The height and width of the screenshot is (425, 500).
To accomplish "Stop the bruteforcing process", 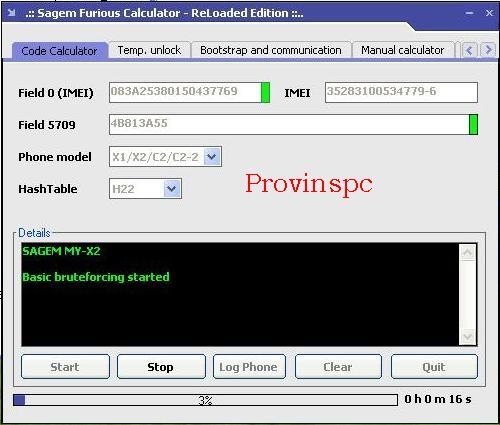I will [161, 367].
